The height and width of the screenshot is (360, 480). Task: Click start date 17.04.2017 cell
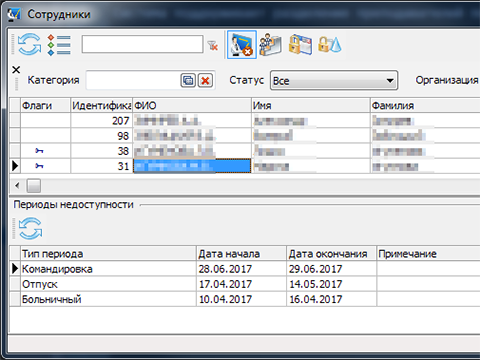pyautogui.click(x=241, y=284)
